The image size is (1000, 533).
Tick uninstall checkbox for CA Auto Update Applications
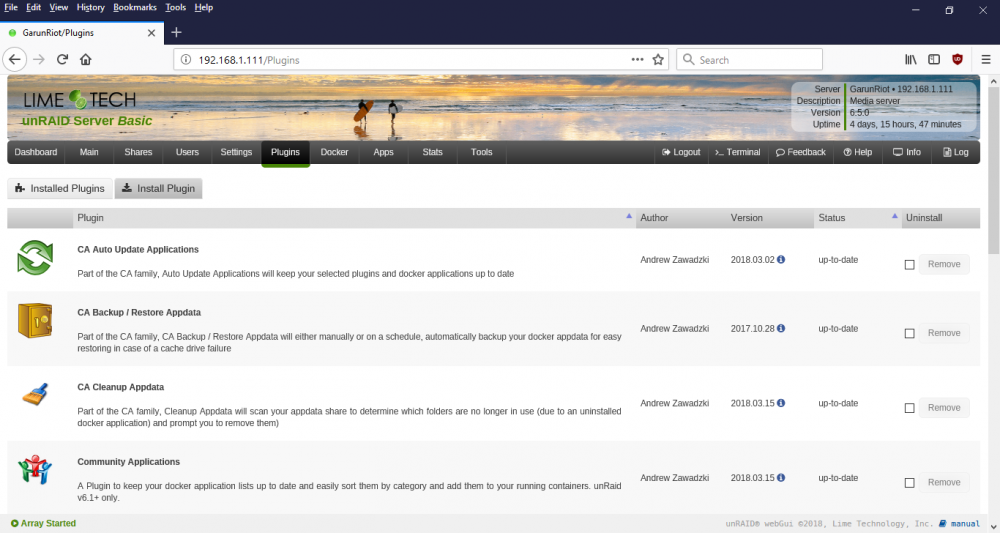[x=909, y=265]
